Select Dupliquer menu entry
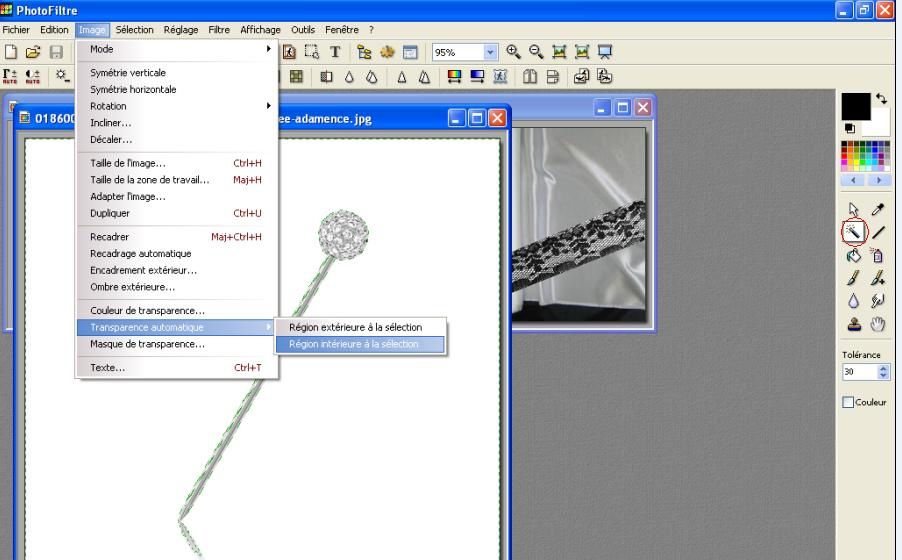902x560 pixels. click(177, 213)
